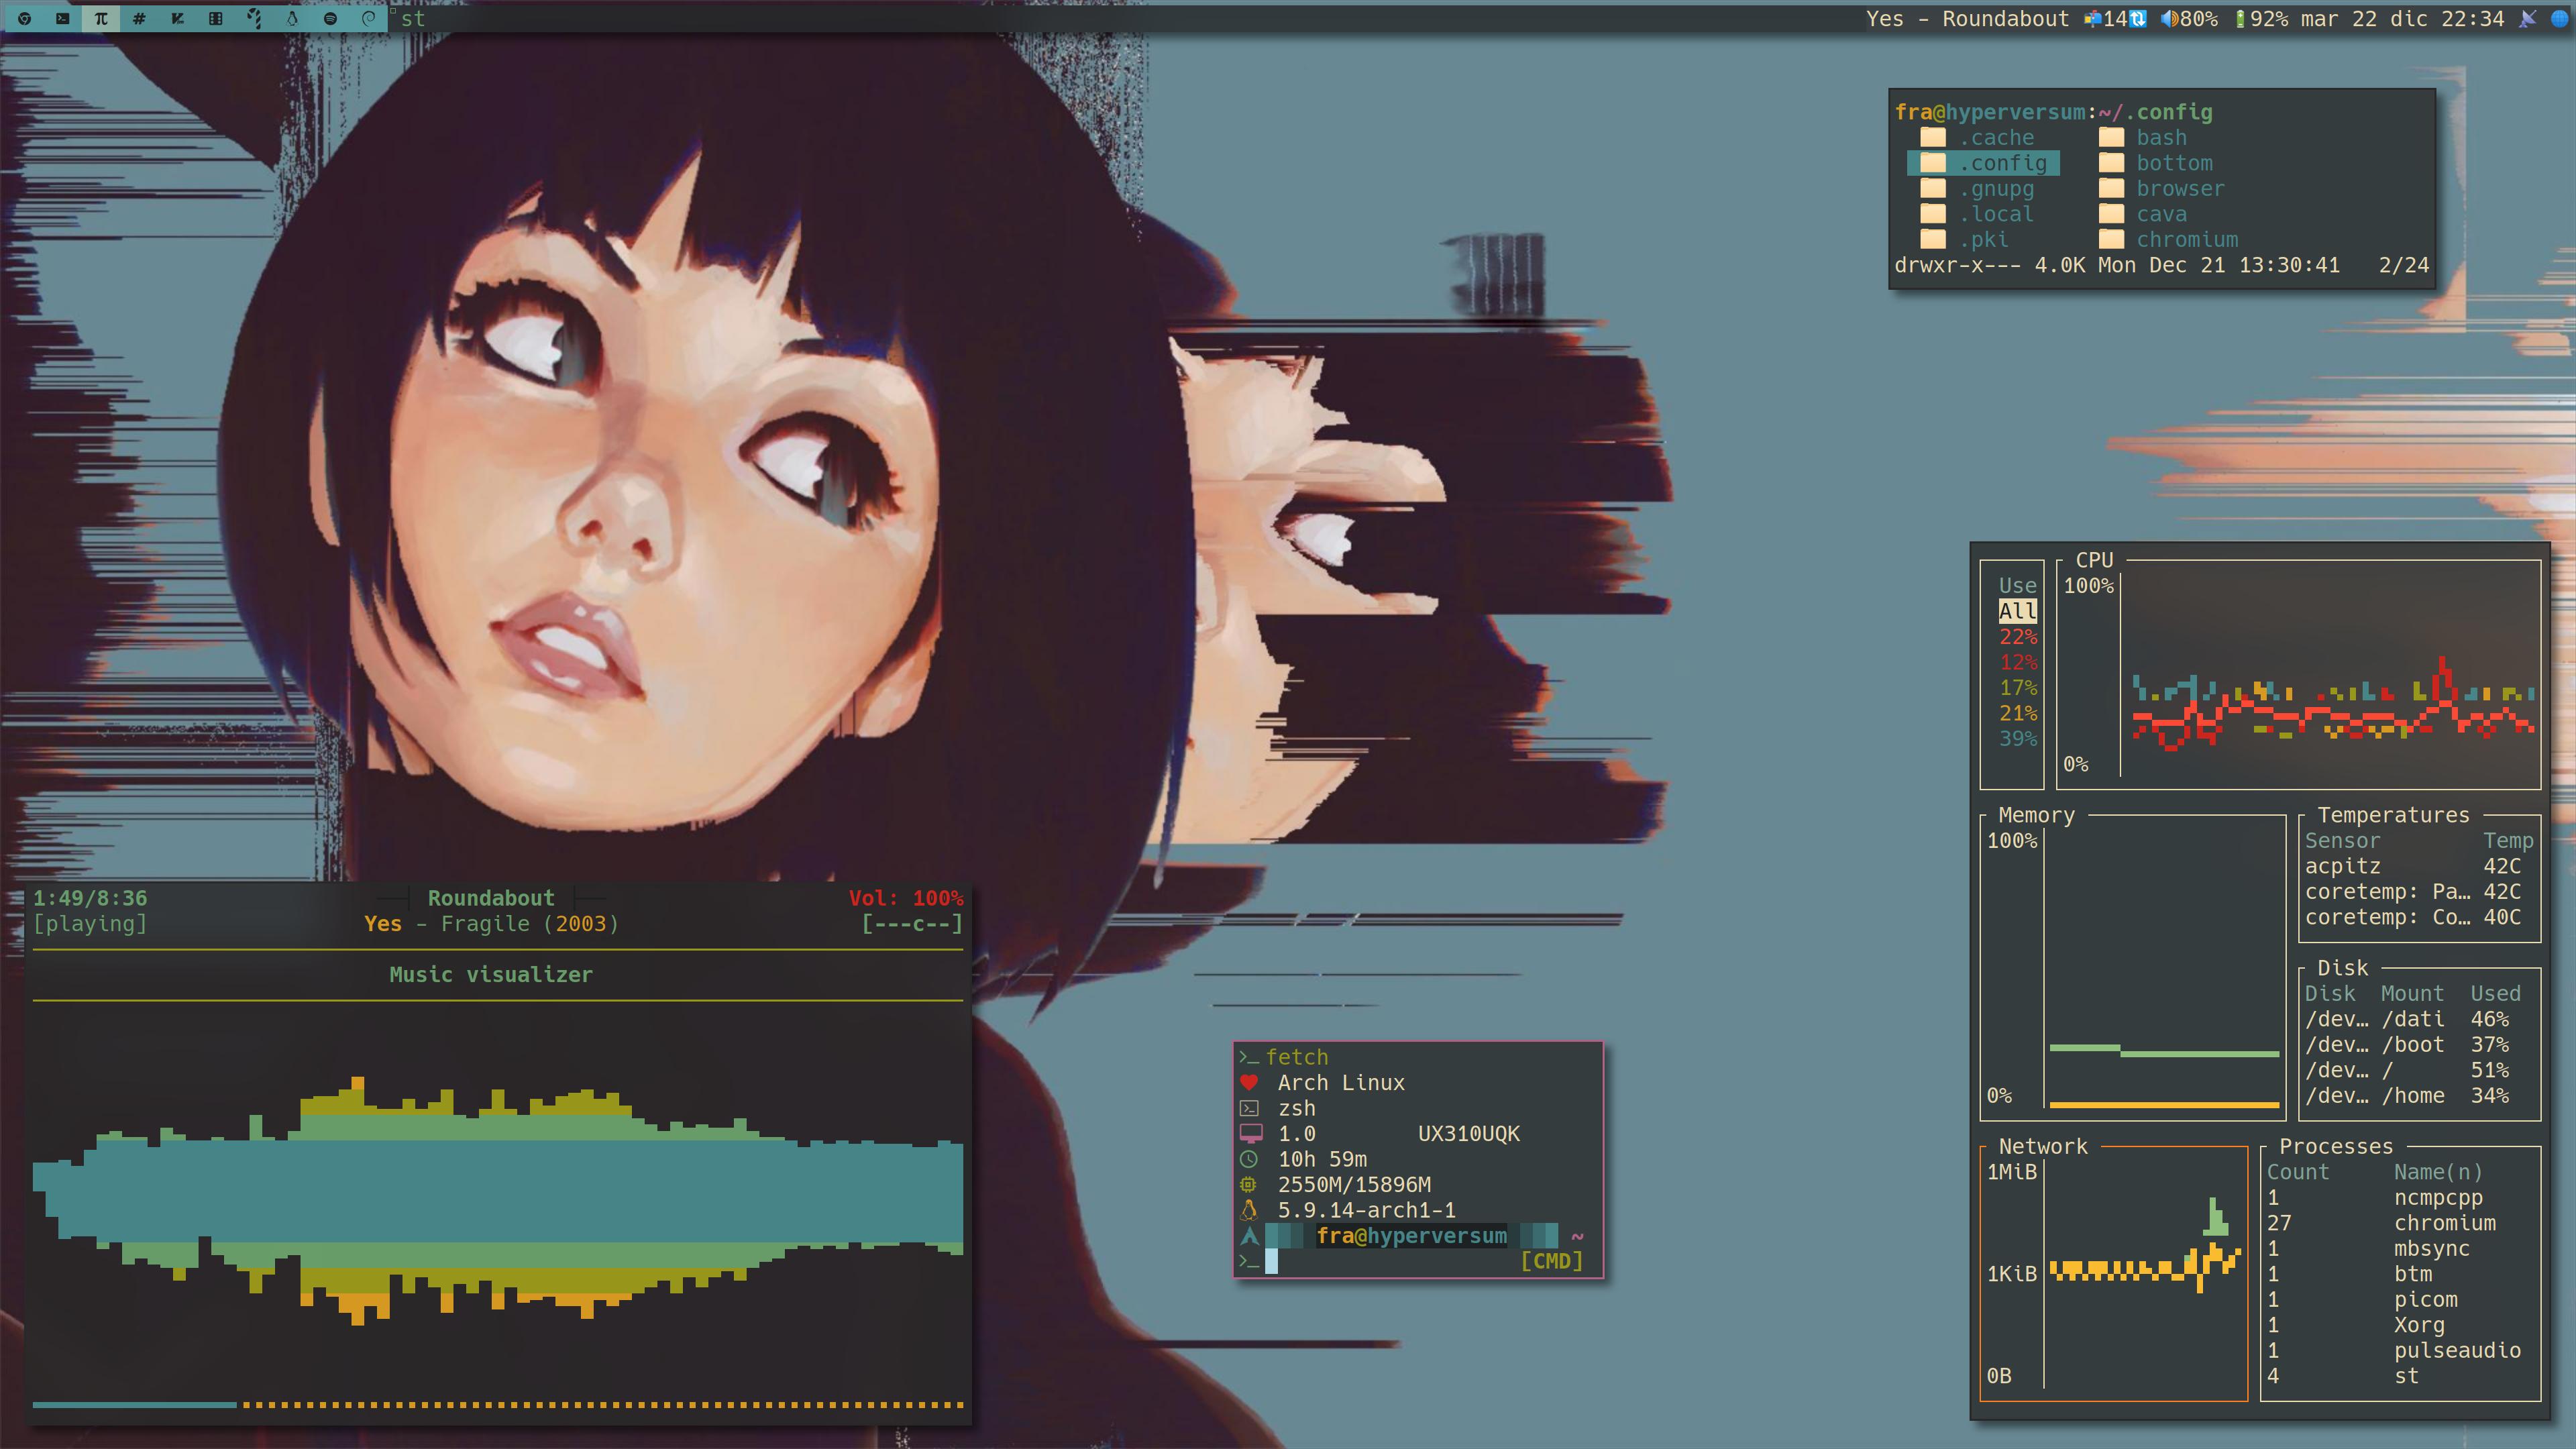Viewport: 2576px width, 1449px height.
Task: Click the battery status icon
Action: coord(2240,18)
